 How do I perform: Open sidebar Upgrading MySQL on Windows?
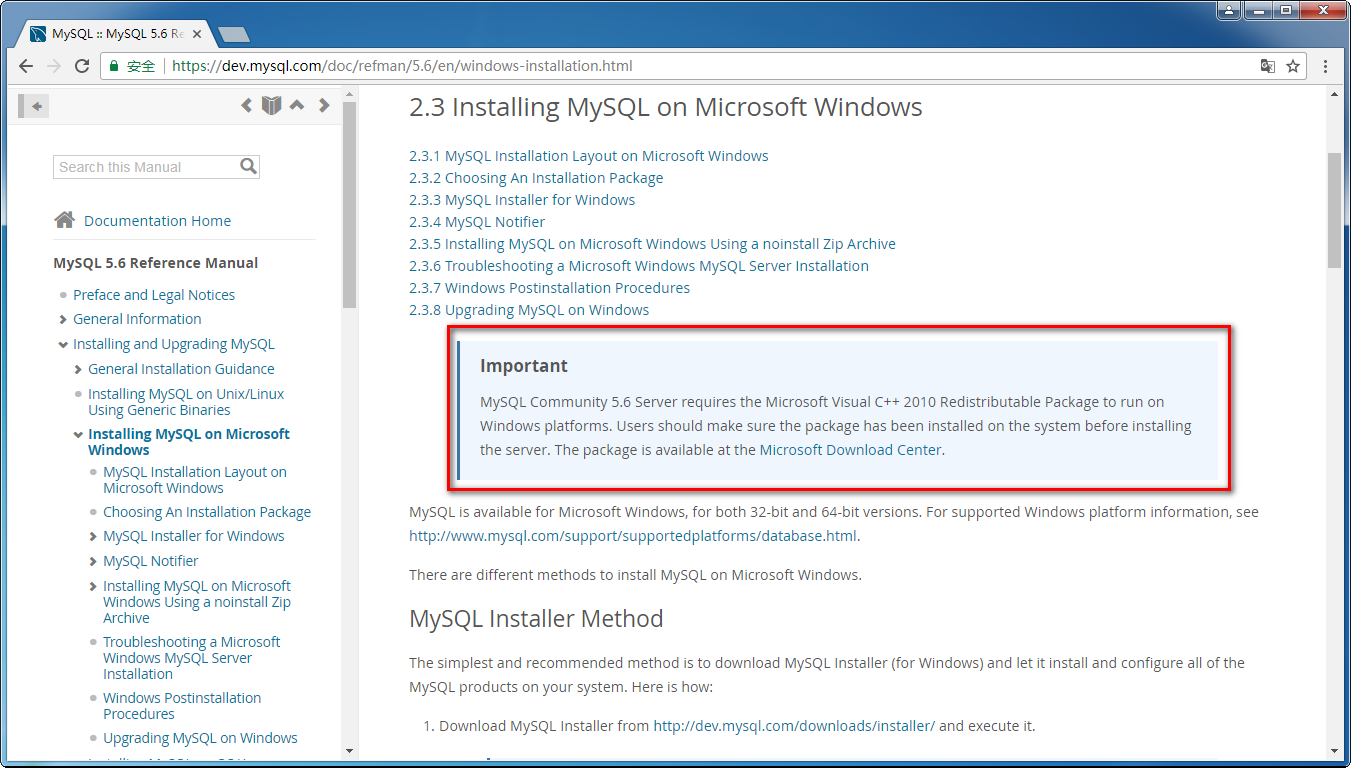(200, 738)
